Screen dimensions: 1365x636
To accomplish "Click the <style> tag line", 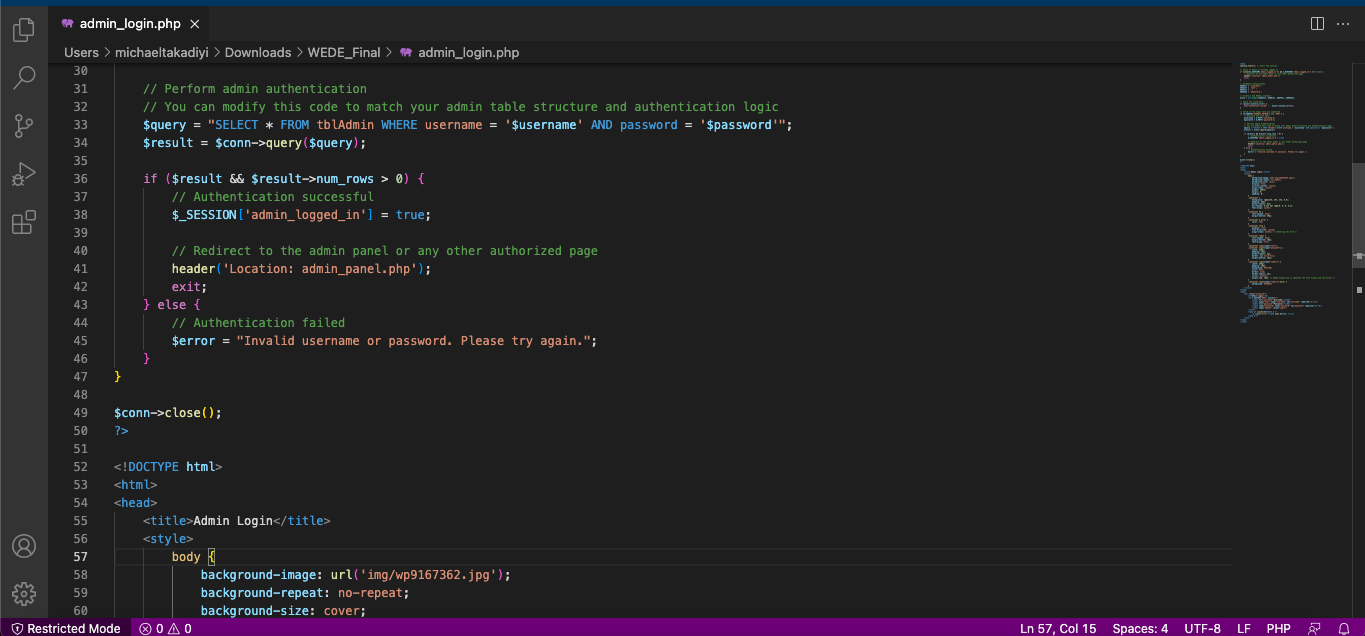I will tap(168, 539).
